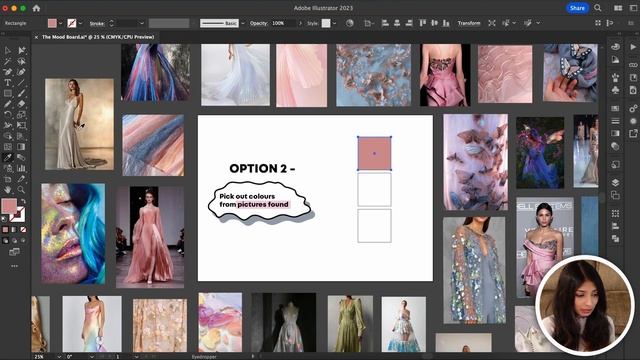This screenshot has width=640, height=360.
Task: Click the large pink Fill swatch in toolbar
Action: pos(9,205)
